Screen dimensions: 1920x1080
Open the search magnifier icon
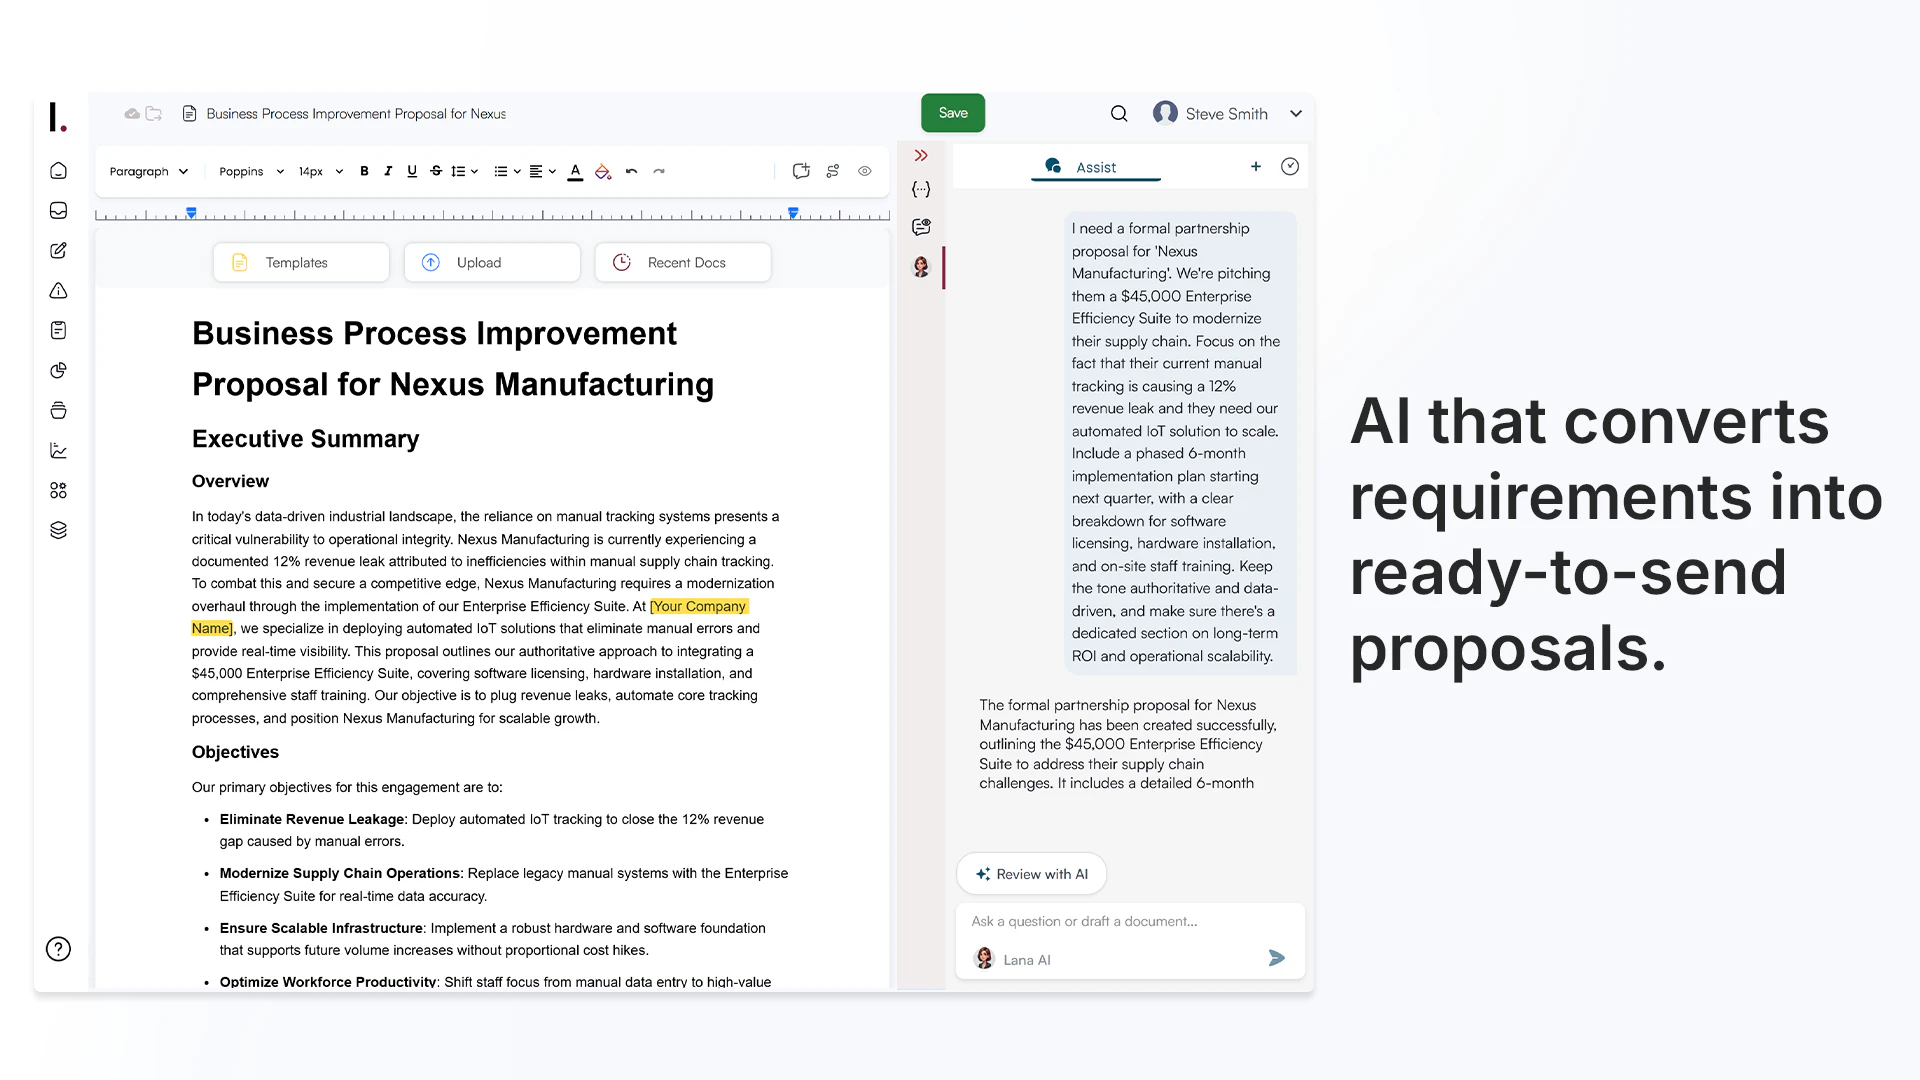[1119, 114]
